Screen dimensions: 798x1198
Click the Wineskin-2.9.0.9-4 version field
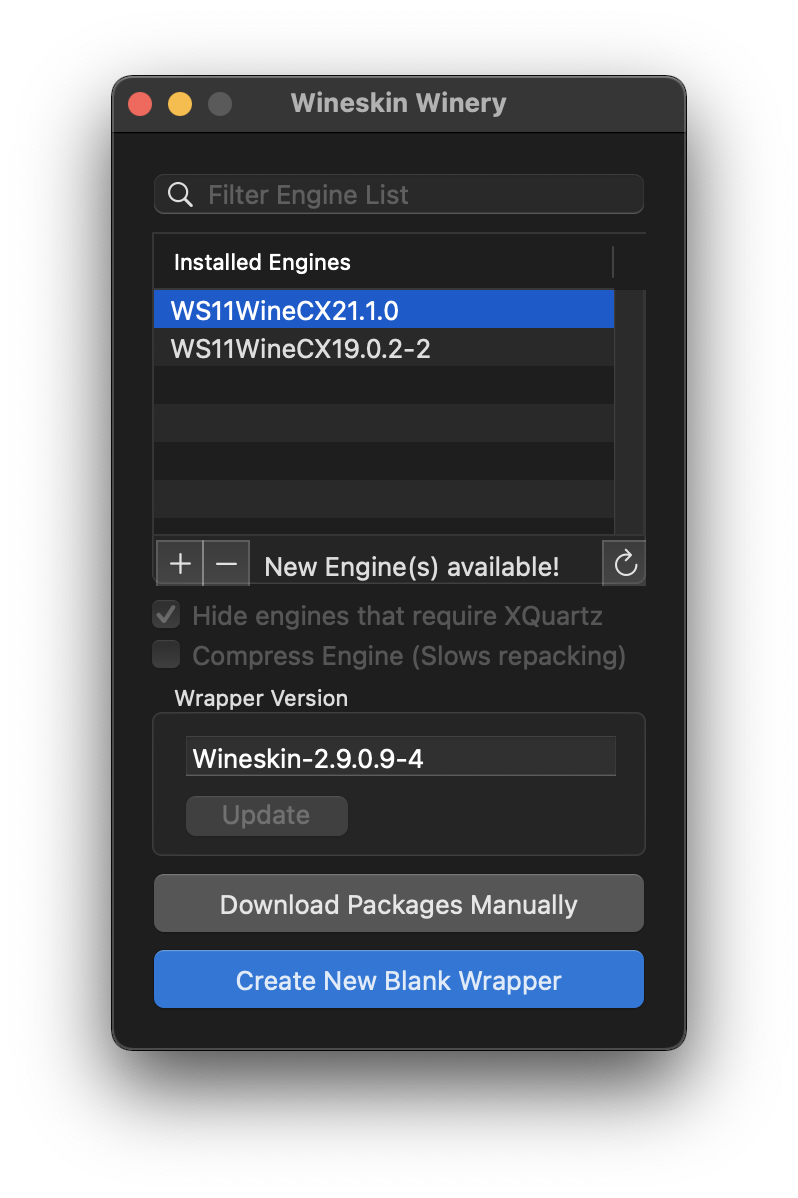[x=400, y=757]
